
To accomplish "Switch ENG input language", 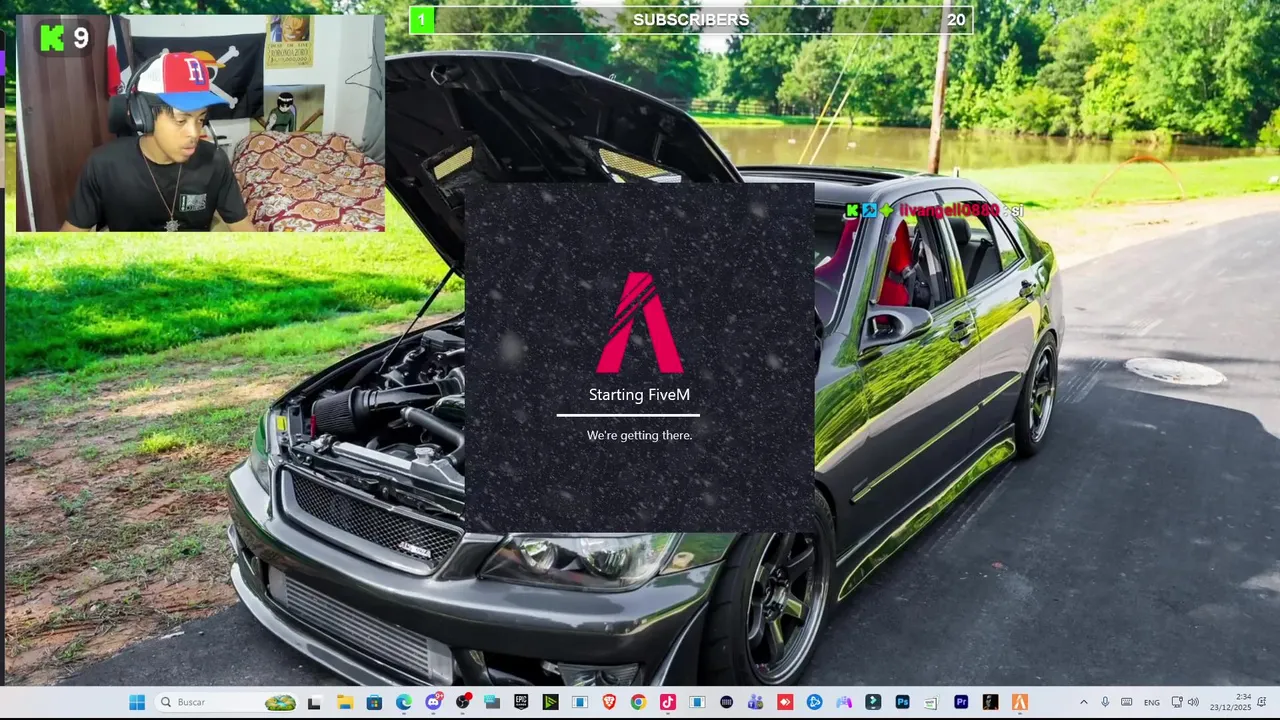I will coord(1151,702).
